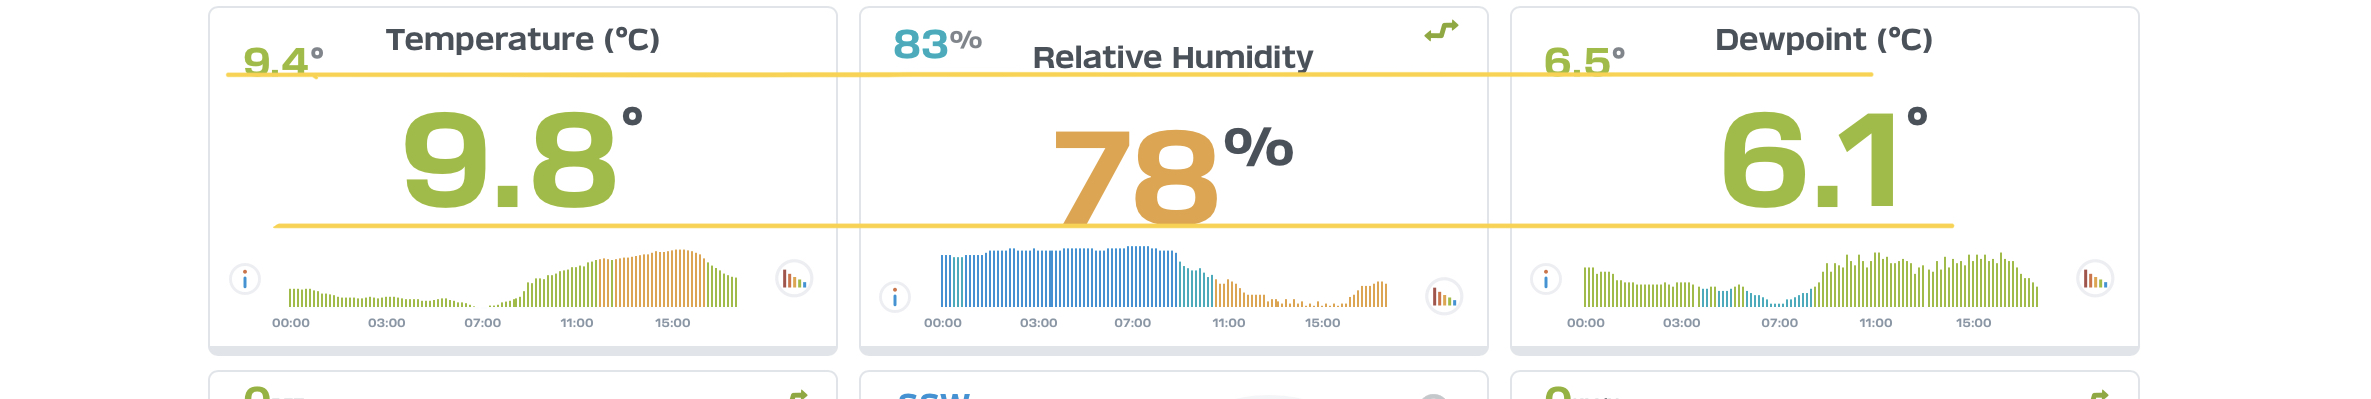Click the humidity trend arrow icon
The image size is (2371, 399).
click(x=1441, y=31)
